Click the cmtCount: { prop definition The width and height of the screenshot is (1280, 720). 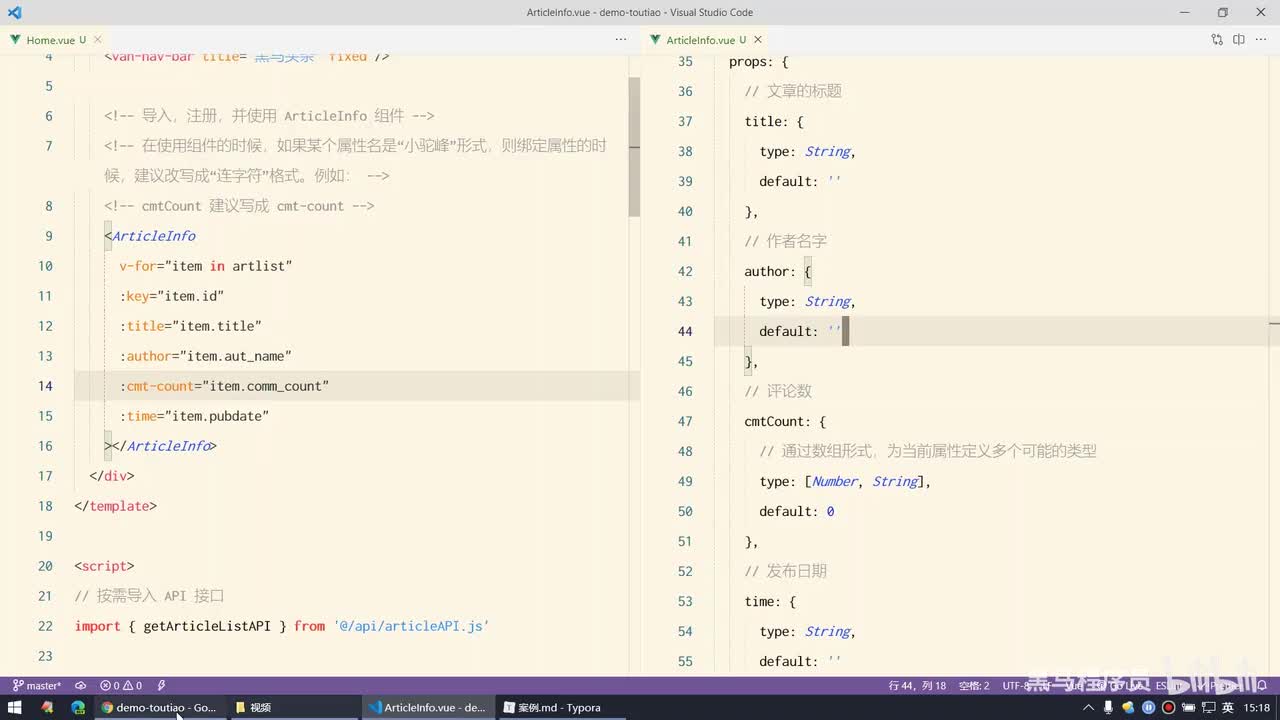click(x=785, y=421)
